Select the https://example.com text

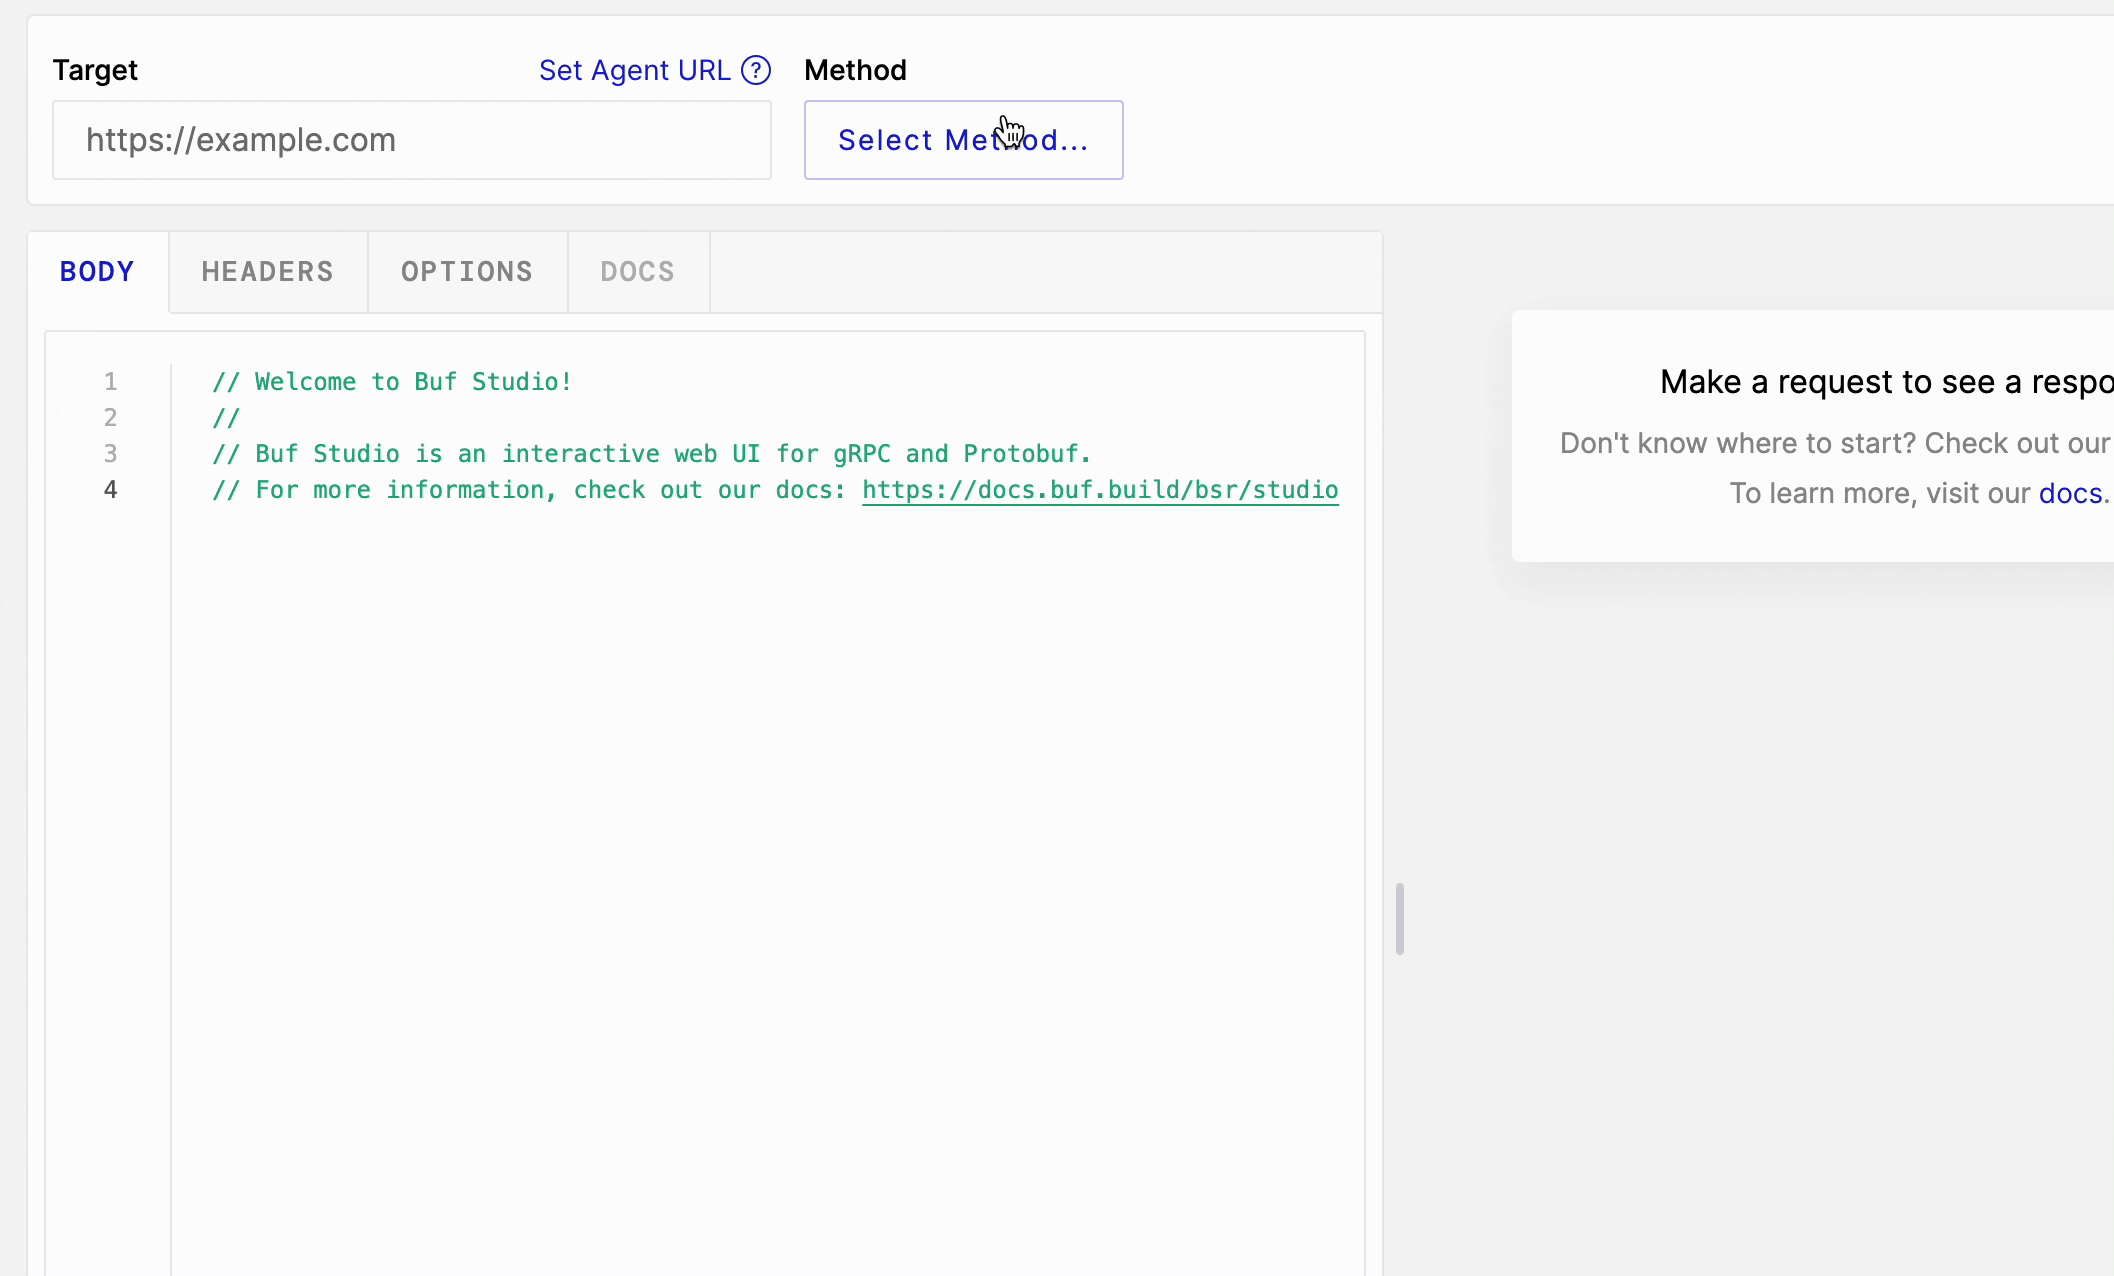(240, 140)
